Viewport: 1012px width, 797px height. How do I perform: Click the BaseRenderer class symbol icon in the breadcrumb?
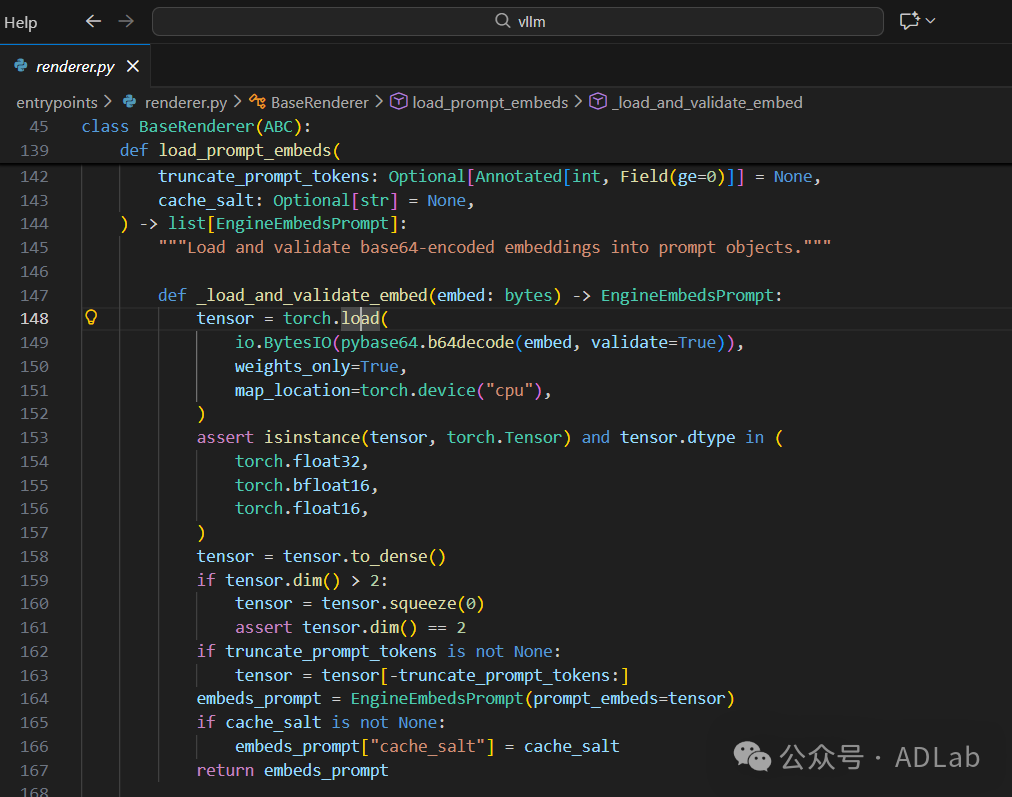click(257, 102)
